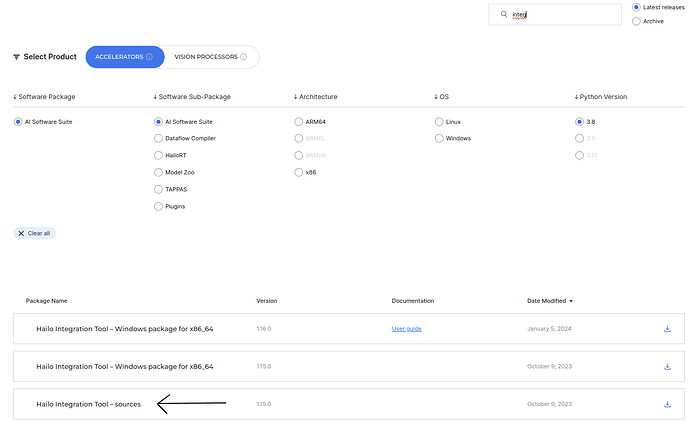Click the close icon in Clear all
This screenshot has height=422, width=690.
[x=21, y=233]
